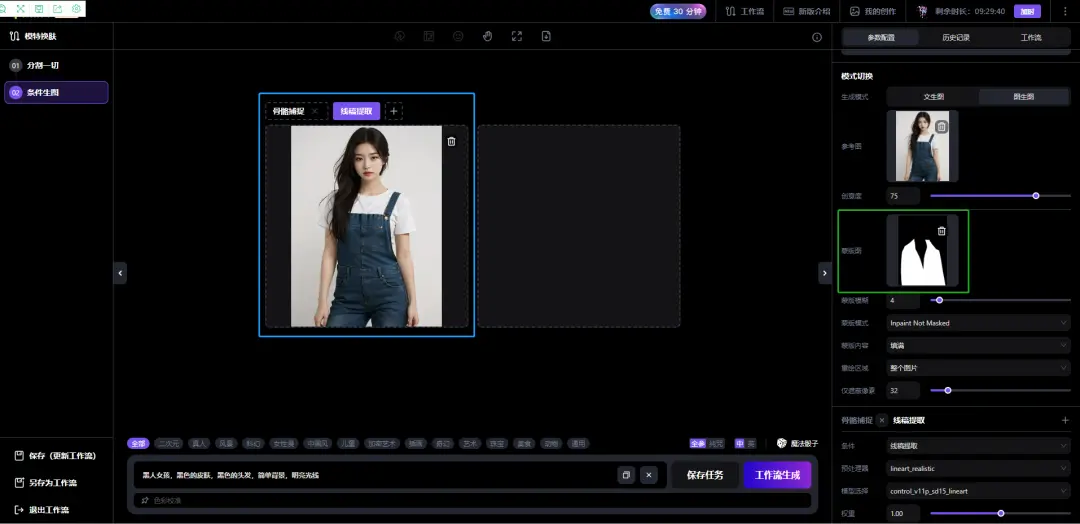This screenshot has width=1080, height=524.
Task: Click the first circular icon in top center toolbar
Action: click(x=399, y=36)
